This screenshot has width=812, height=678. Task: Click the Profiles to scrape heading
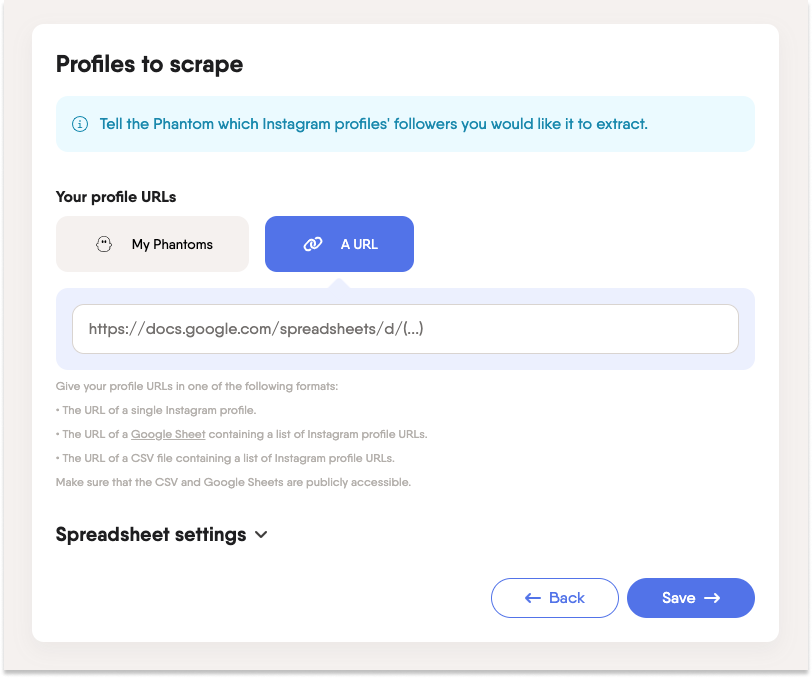click(x=149, y=64)
